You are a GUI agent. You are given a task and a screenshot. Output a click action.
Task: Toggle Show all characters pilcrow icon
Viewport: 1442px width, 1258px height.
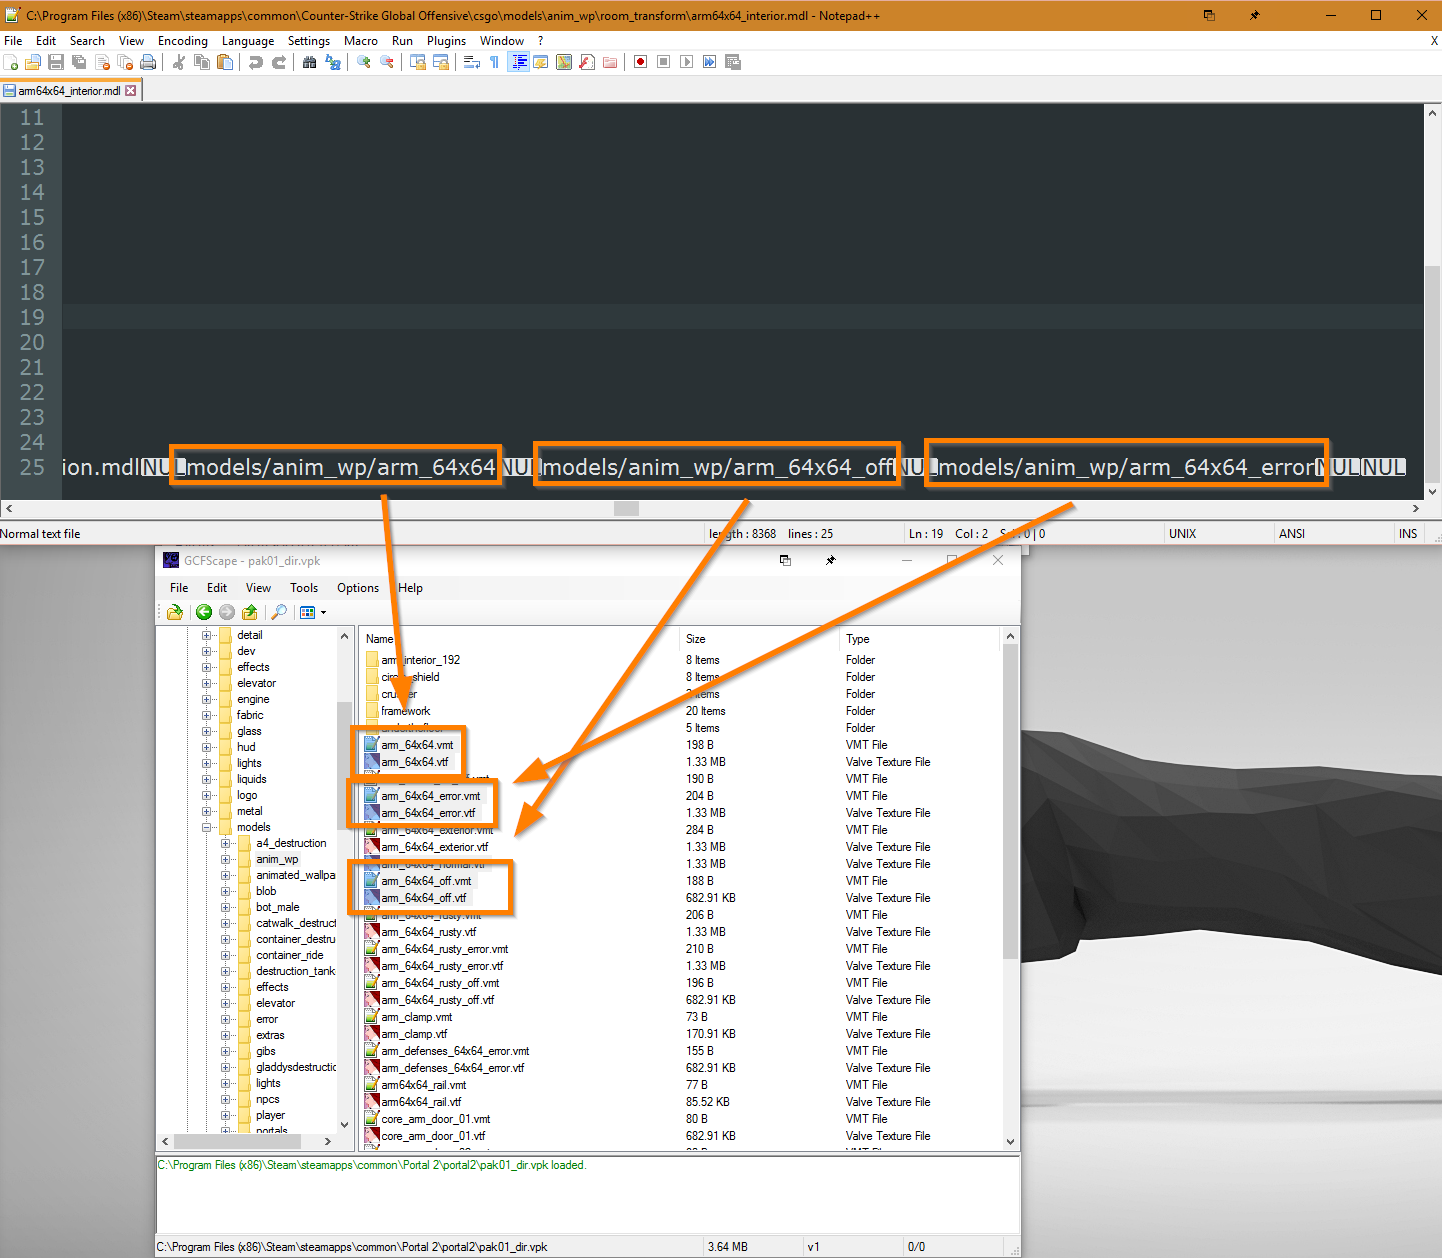click(x=494, y=62)
